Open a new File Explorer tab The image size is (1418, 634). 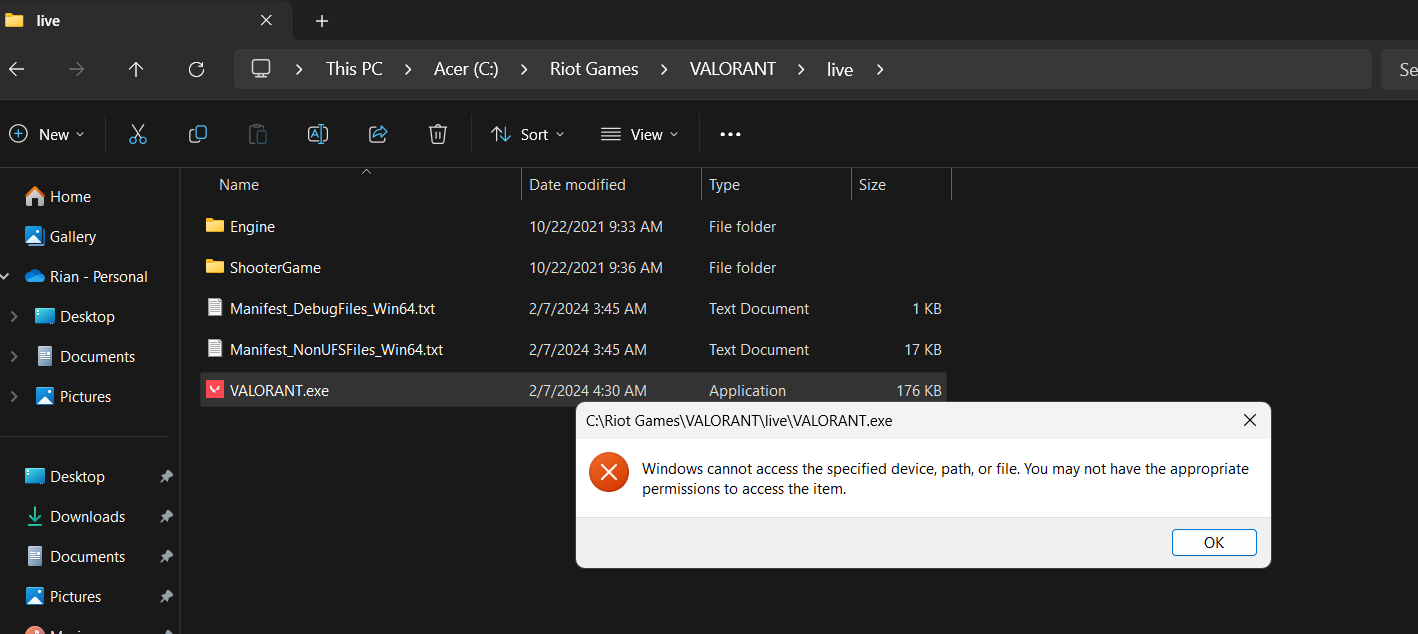pos(321,21)
